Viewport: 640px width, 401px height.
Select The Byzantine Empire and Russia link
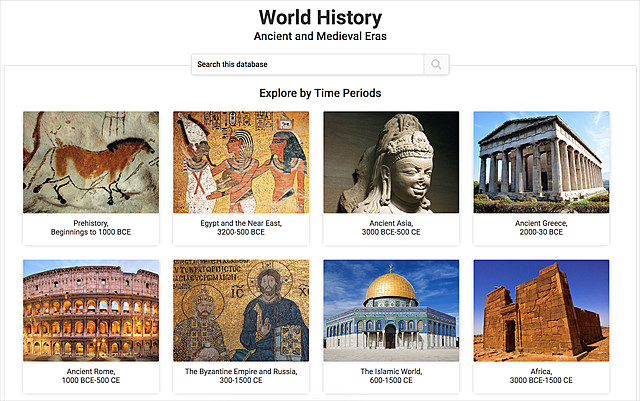coord(241,376)
